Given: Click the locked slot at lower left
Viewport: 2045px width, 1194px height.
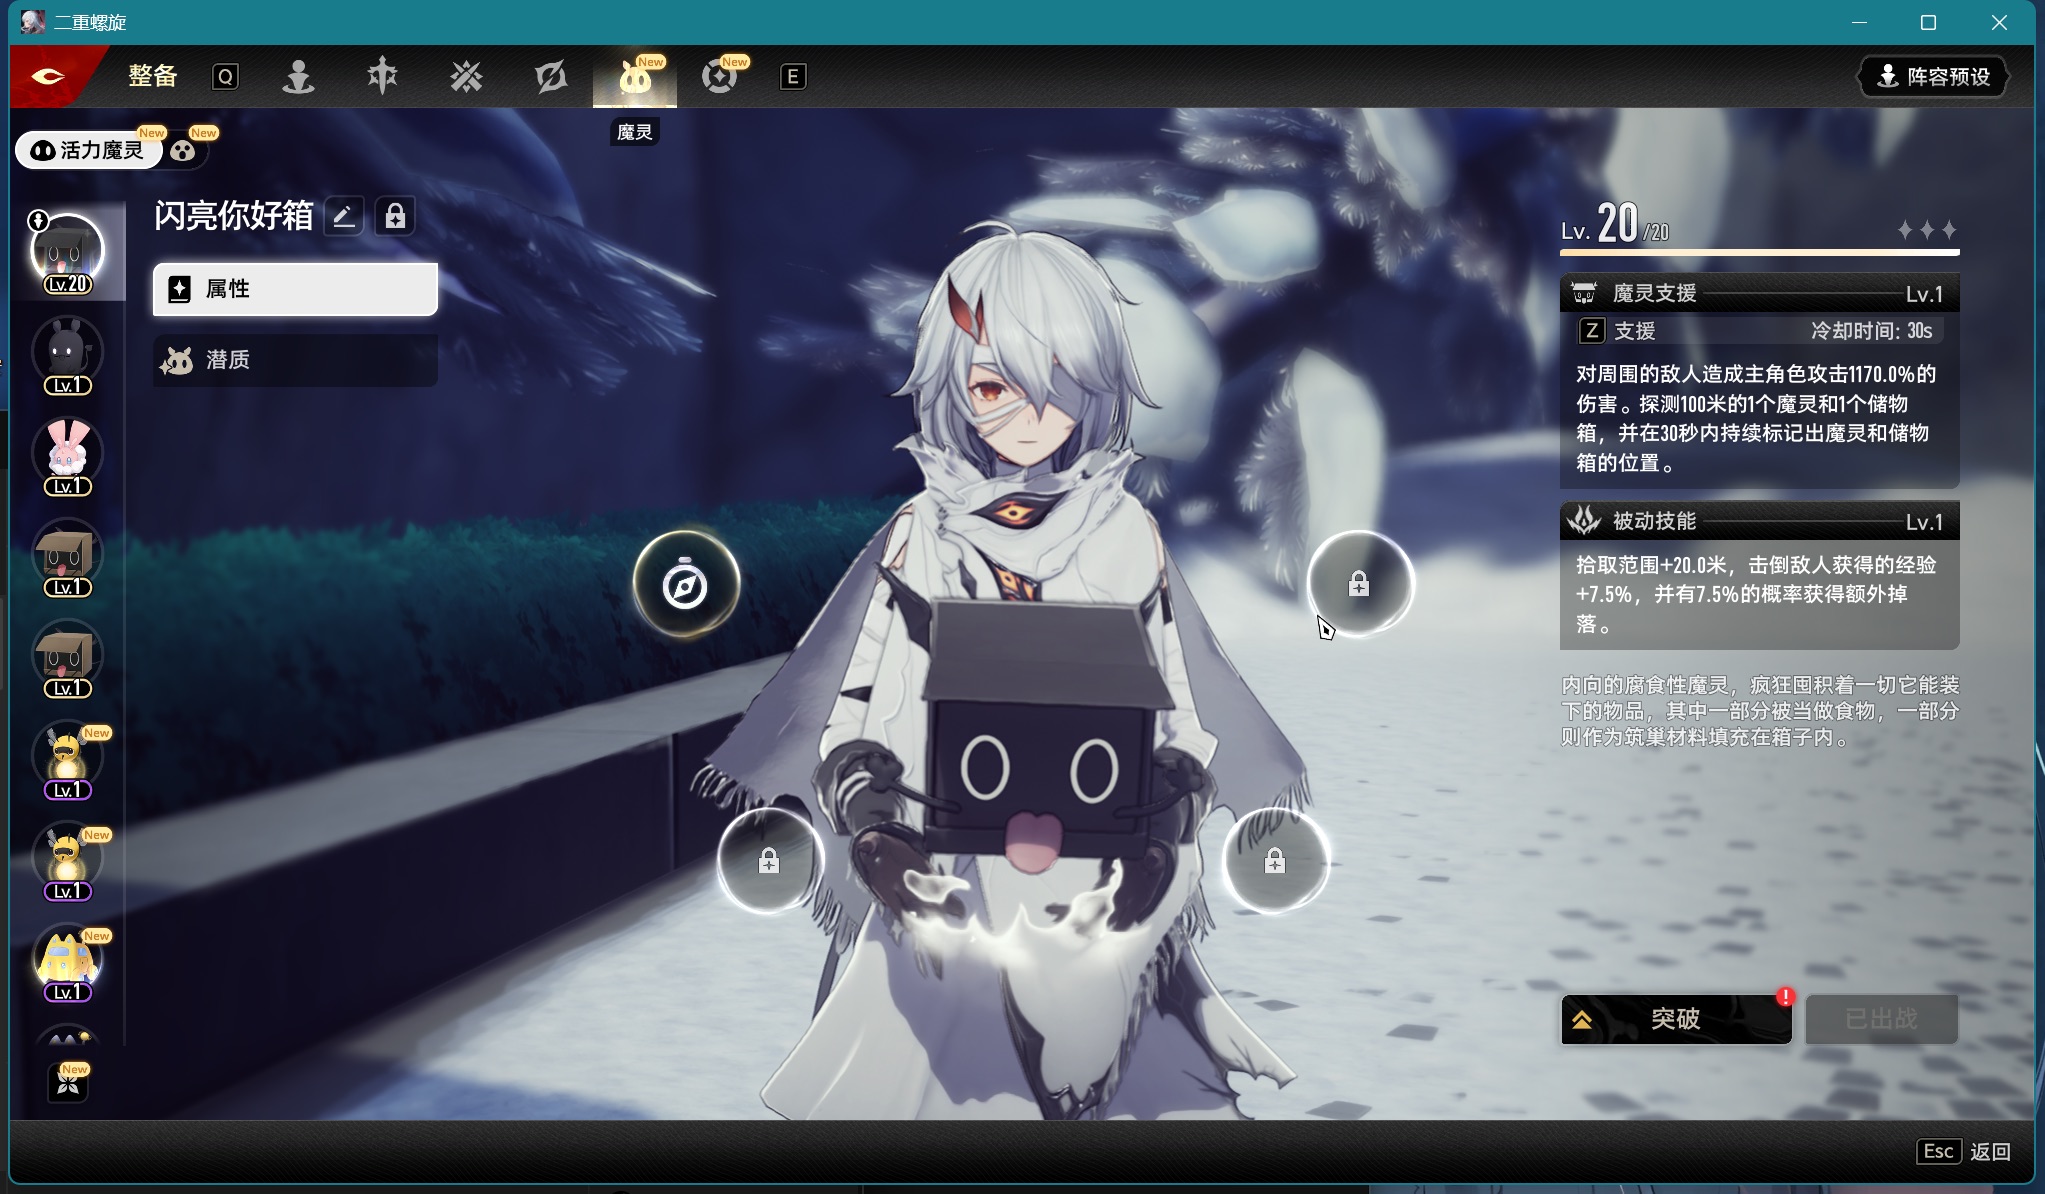Looking at the screenshot, I should pos(769,861).
